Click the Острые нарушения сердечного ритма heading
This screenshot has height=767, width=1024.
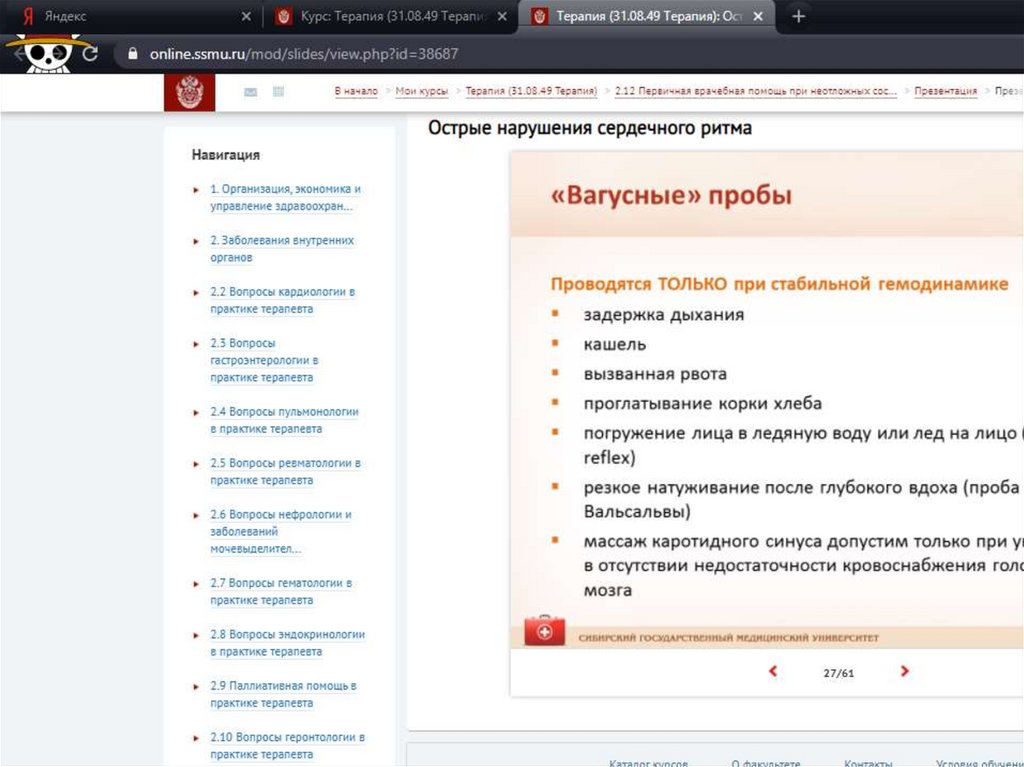590,128
